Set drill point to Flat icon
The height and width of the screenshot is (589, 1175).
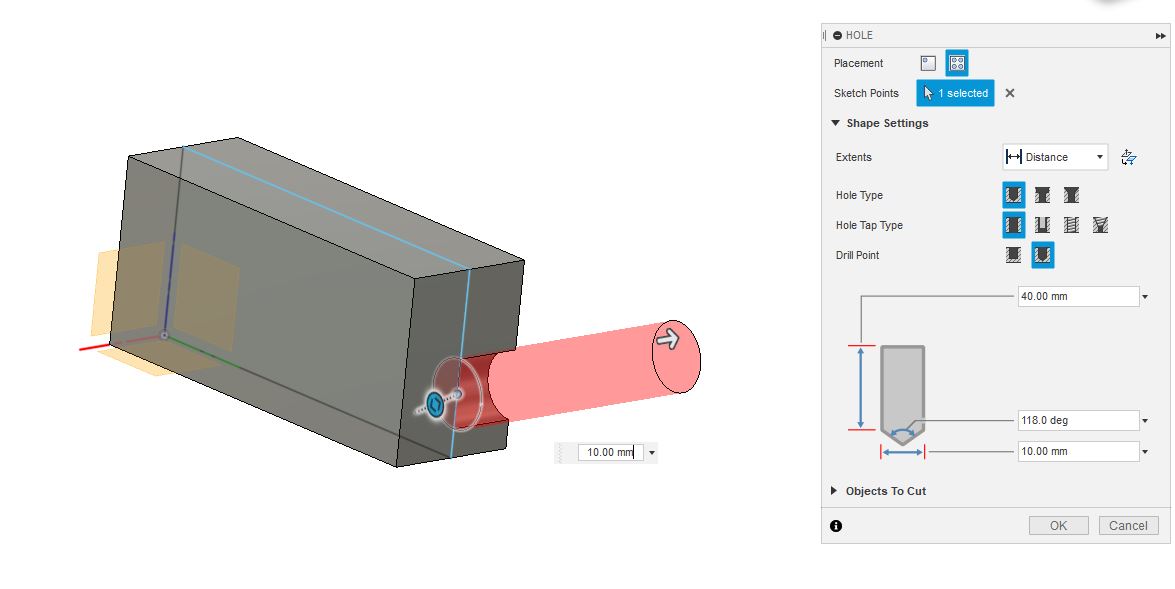click(x=1013, y=255)
